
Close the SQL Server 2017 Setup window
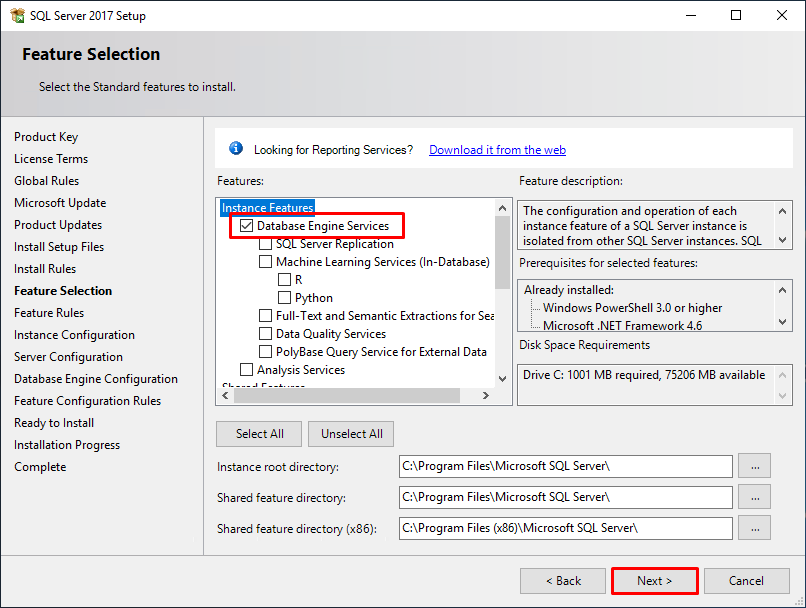coord(782,15)
